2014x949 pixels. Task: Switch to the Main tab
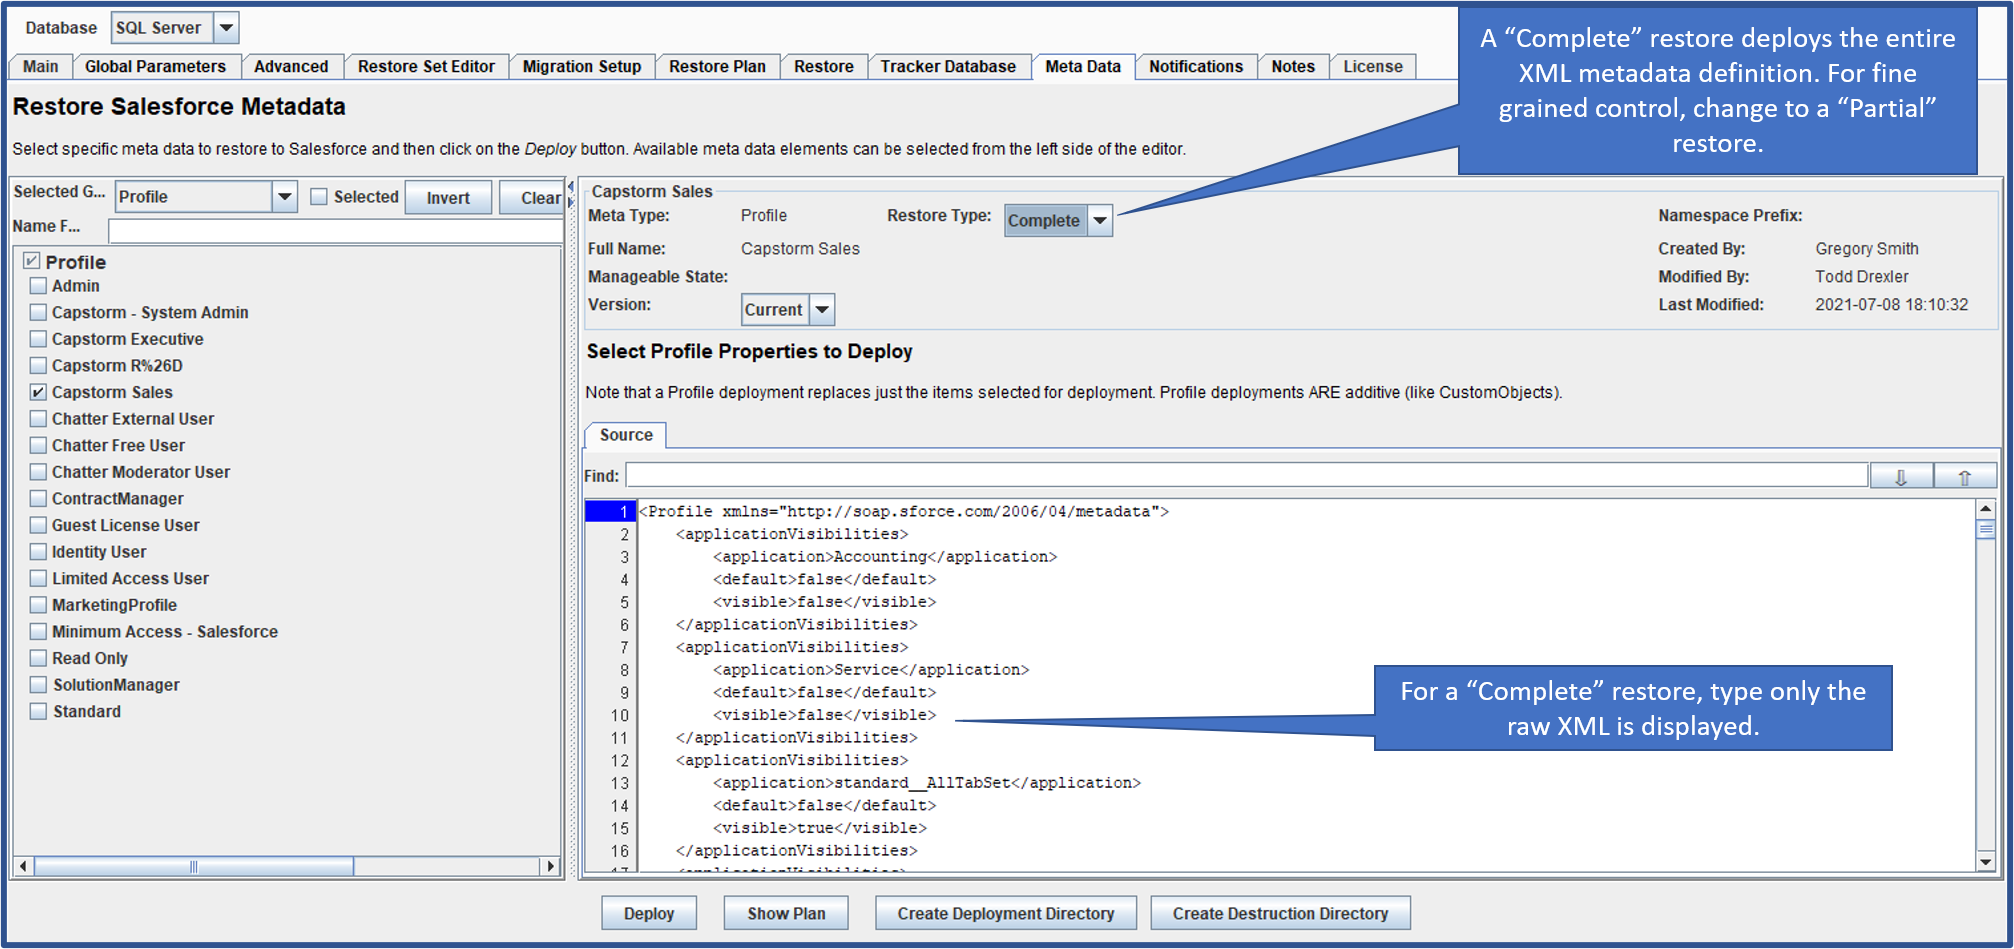click(41, 66)
